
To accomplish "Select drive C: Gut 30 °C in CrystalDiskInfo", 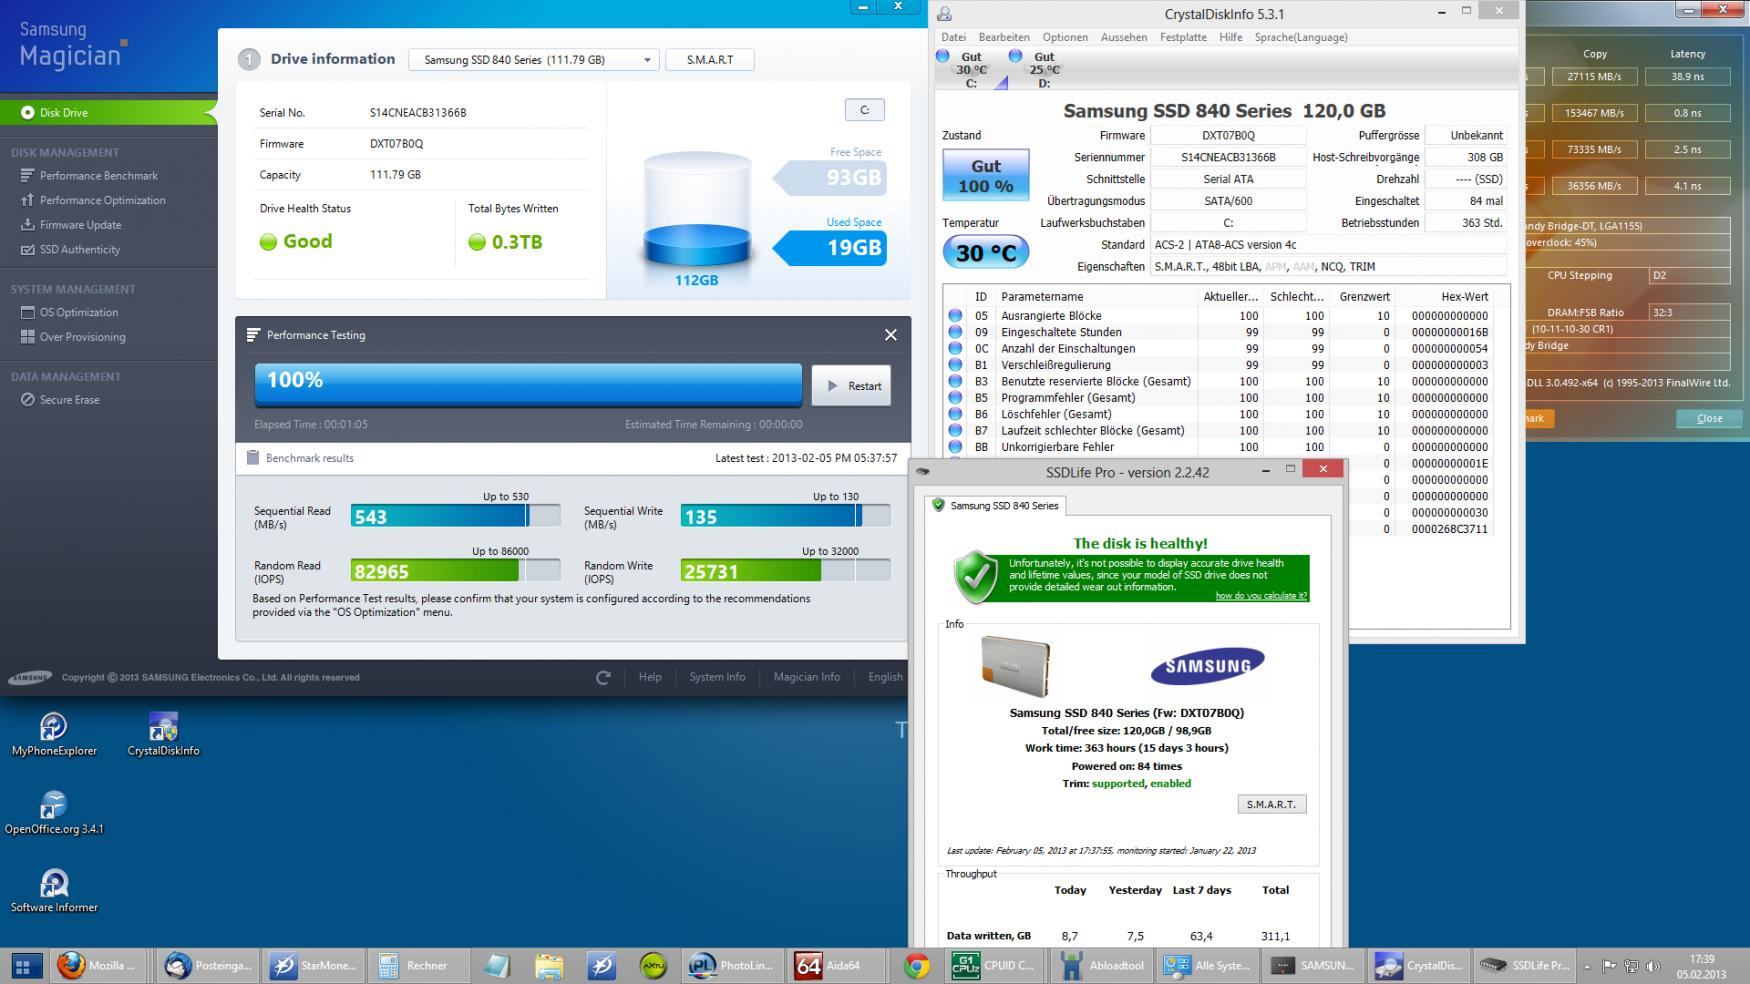I will (968, 70).
